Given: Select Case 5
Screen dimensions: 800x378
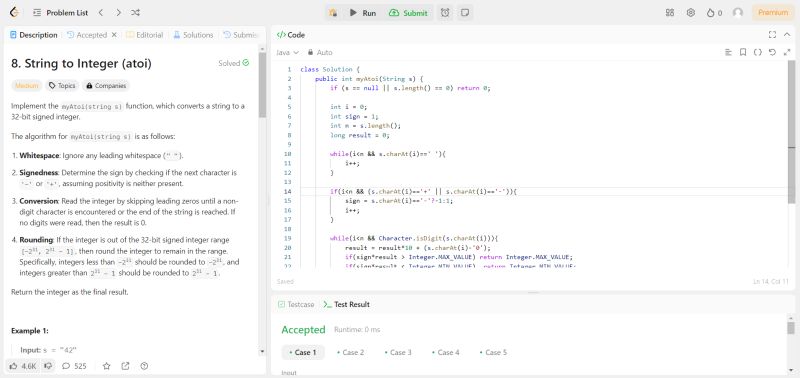Looking at the screenshot, I should (x=493, y=352).
